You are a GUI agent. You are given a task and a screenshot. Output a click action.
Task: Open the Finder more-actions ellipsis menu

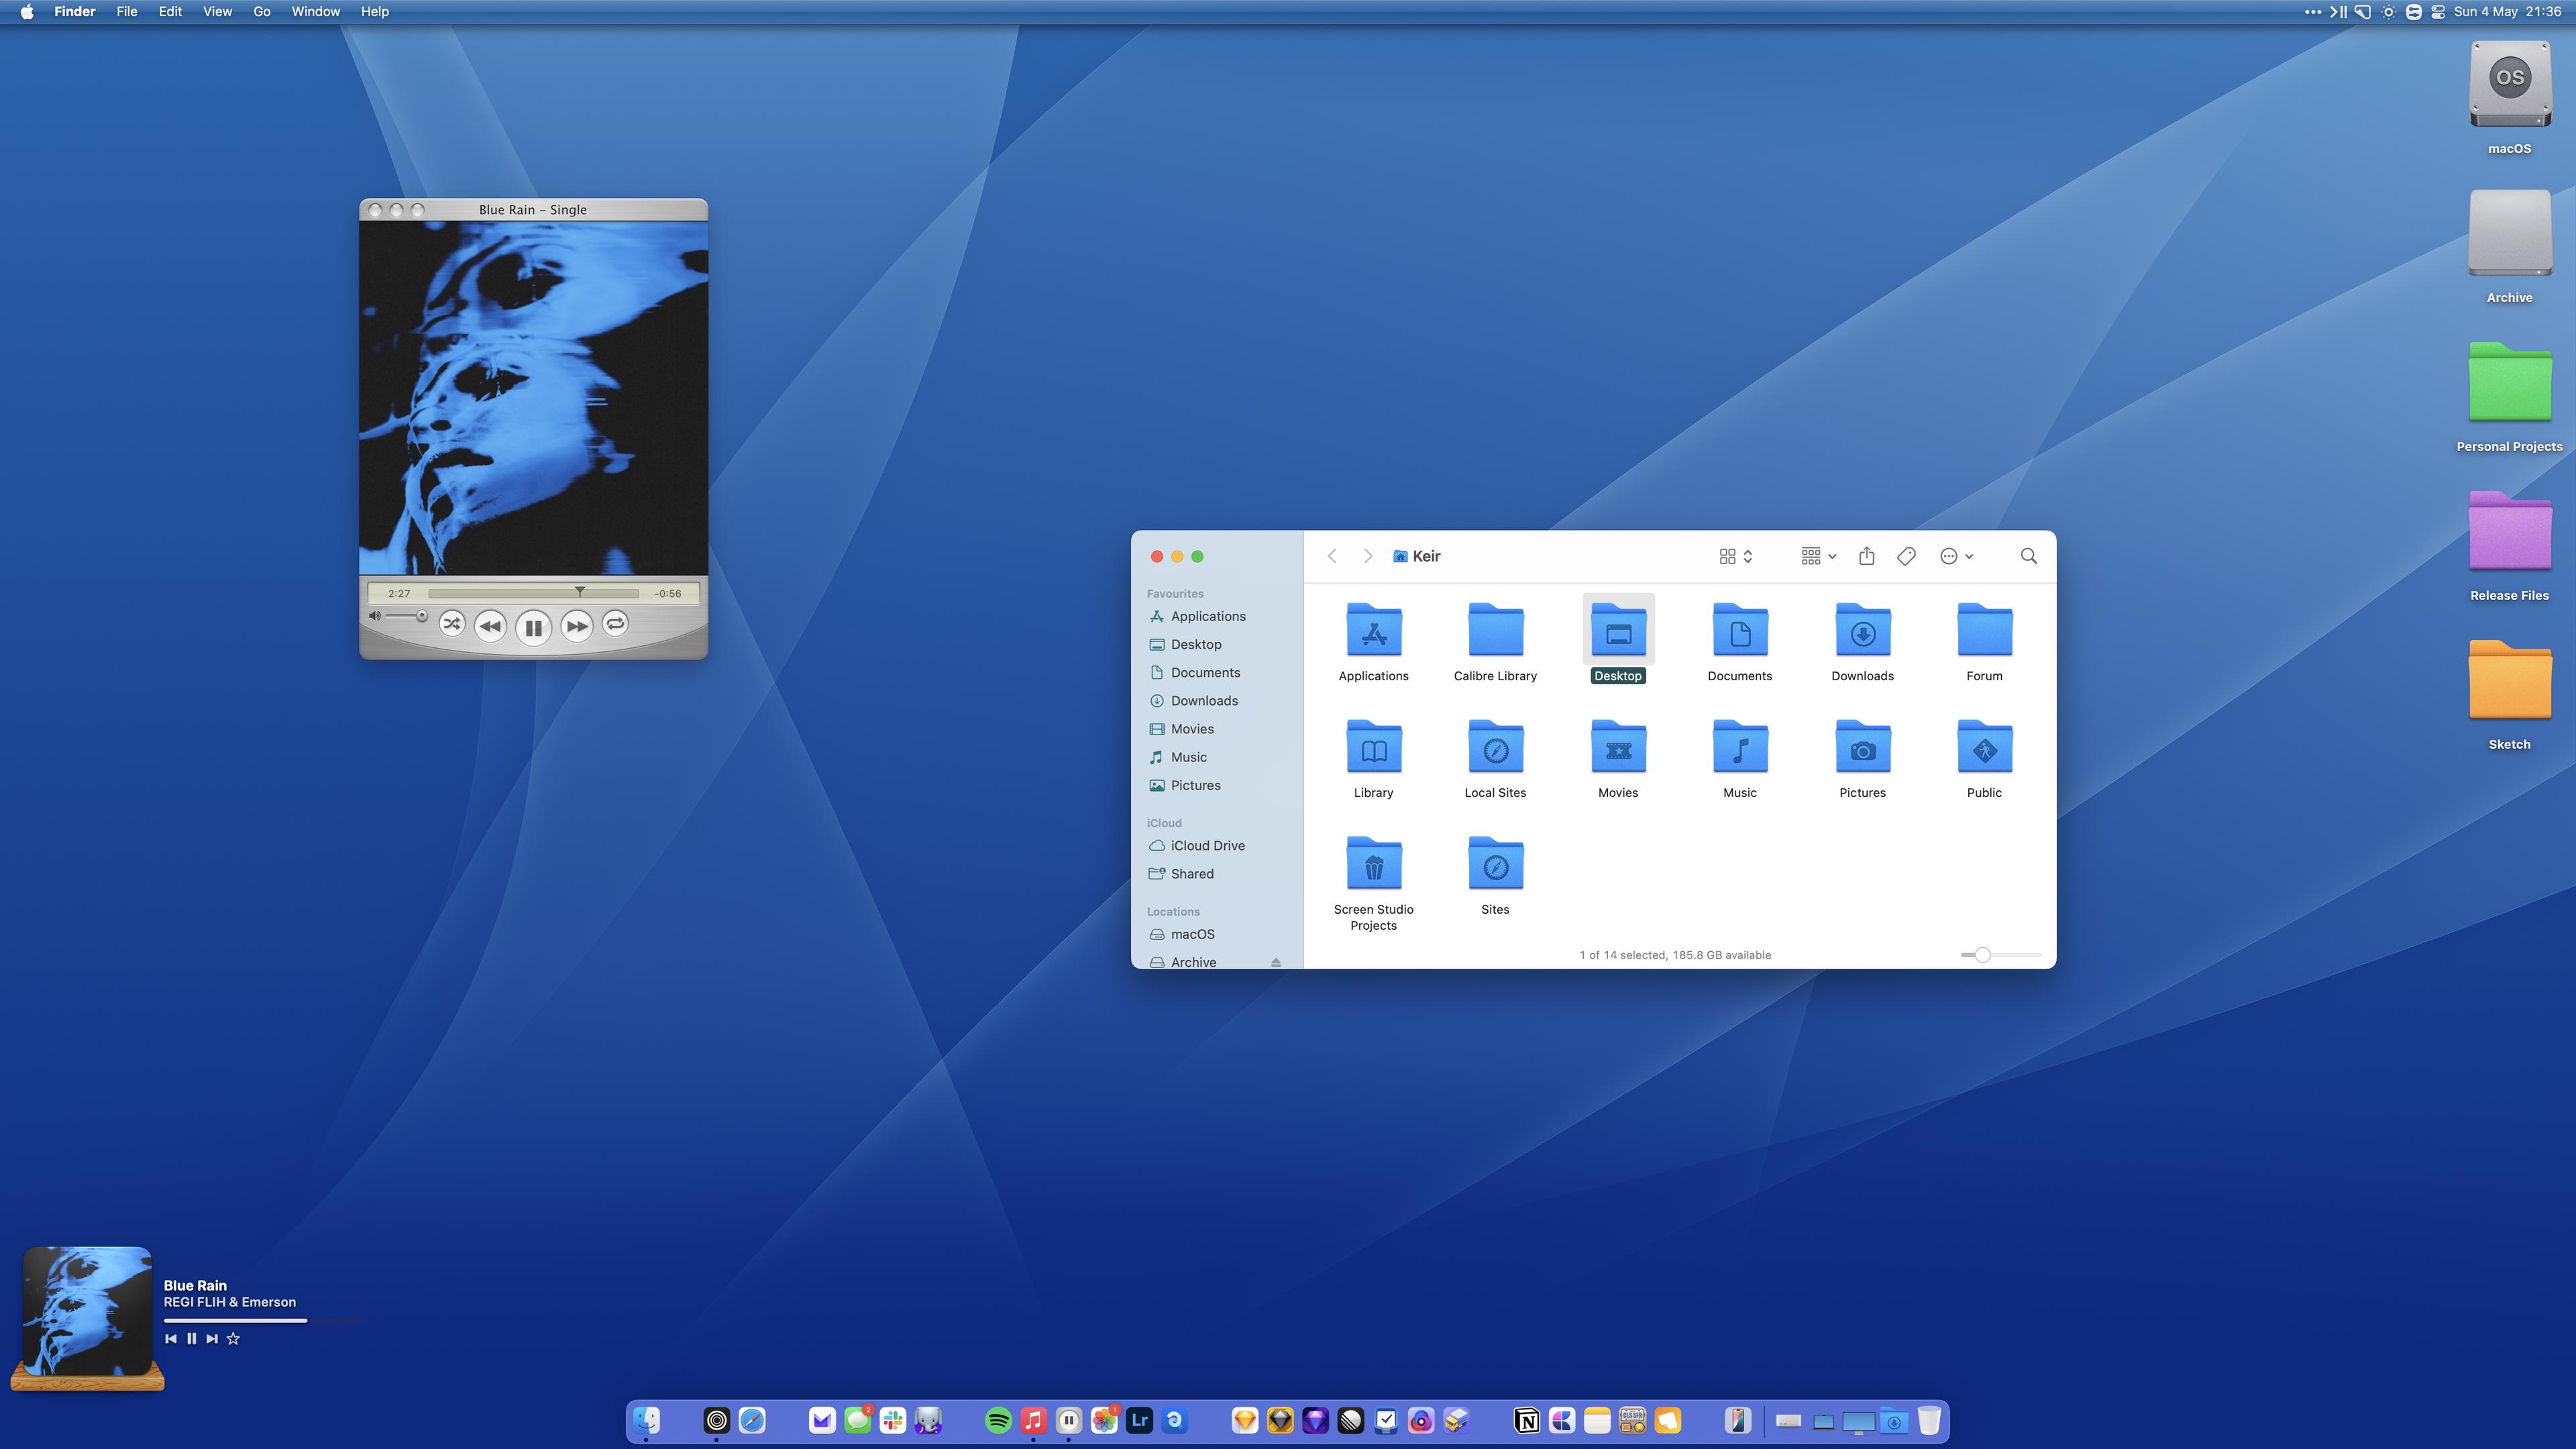coord(1956,556)
